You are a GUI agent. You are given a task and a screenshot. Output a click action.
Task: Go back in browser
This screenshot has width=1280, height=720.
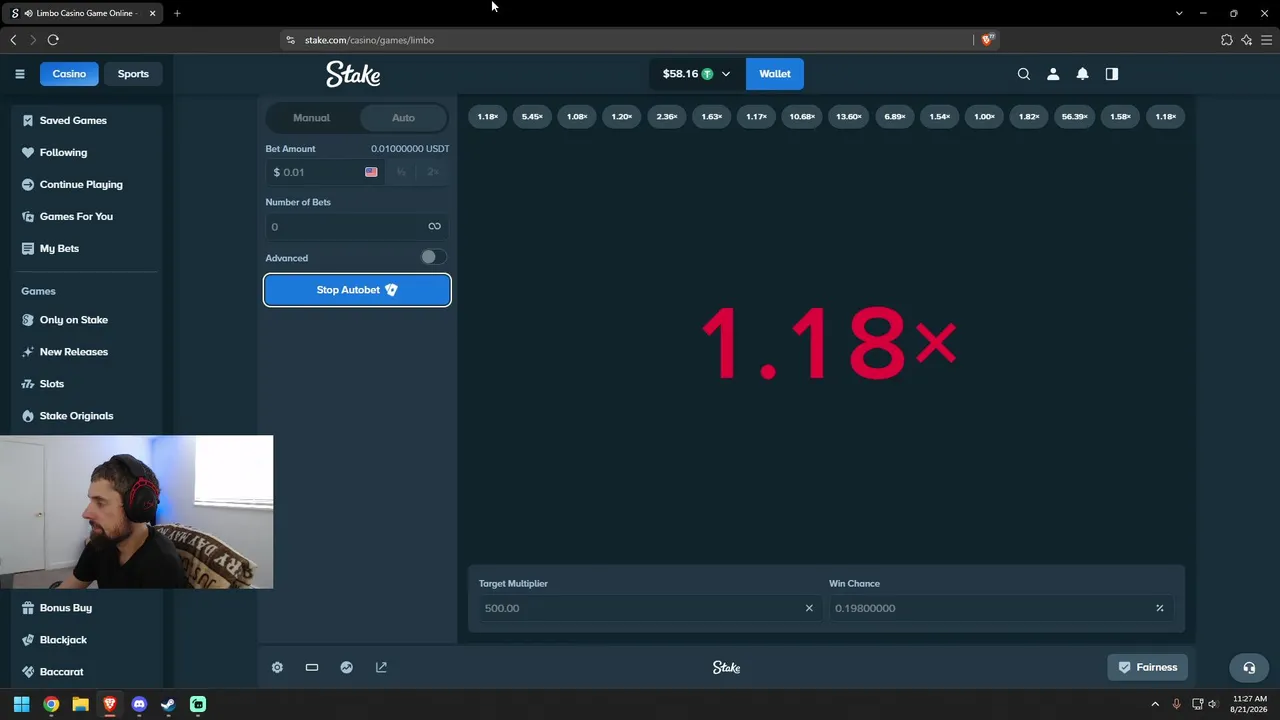13,40
